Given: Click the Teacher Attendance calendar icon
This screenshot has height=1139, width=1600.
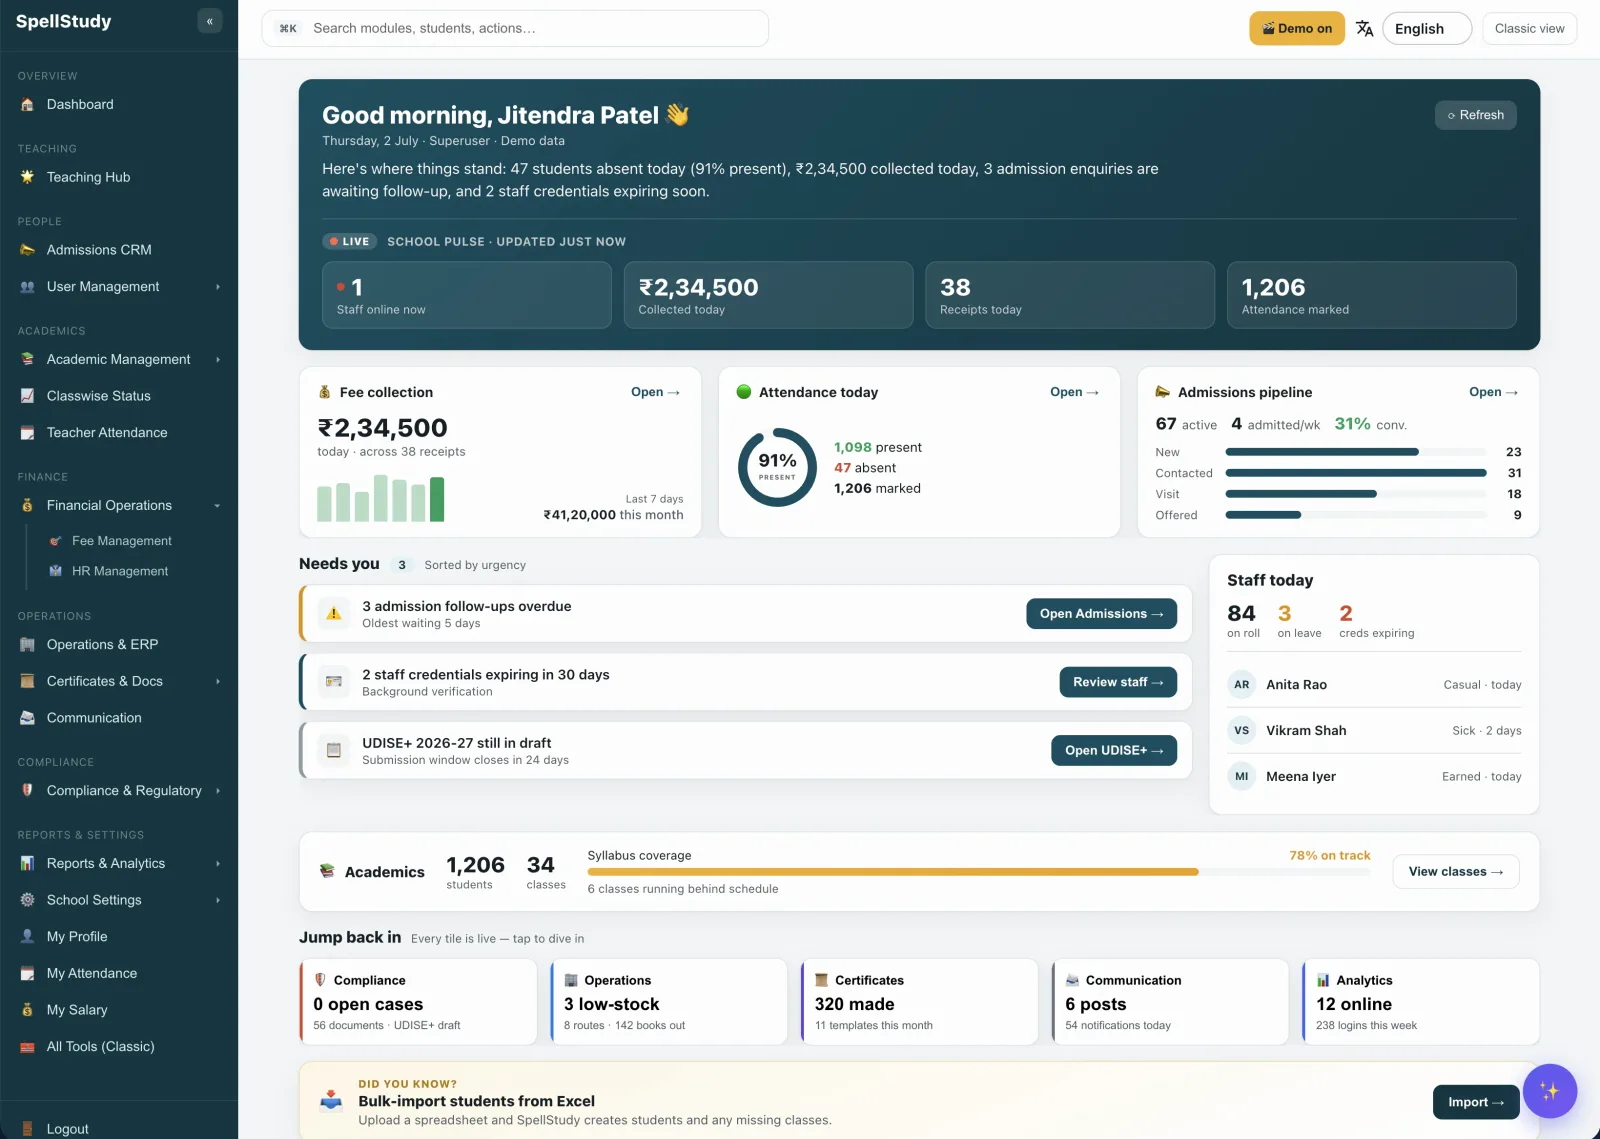Looking at the screenshot, I should (x=27, y=433).
